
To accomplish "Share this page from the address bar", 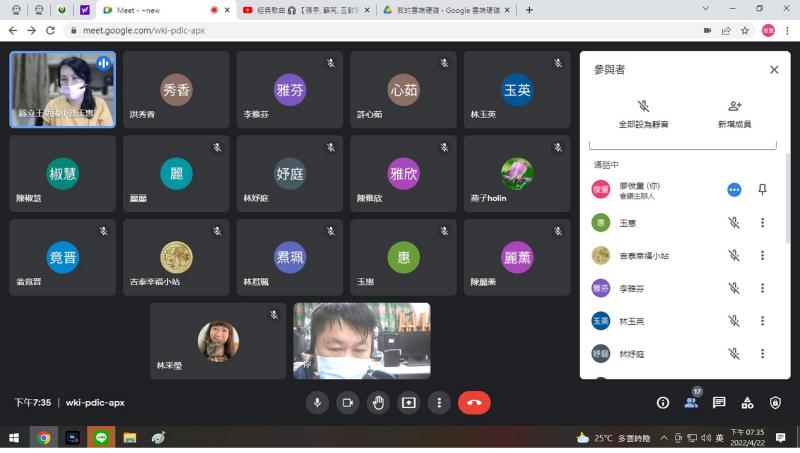I will click(726, 31).
